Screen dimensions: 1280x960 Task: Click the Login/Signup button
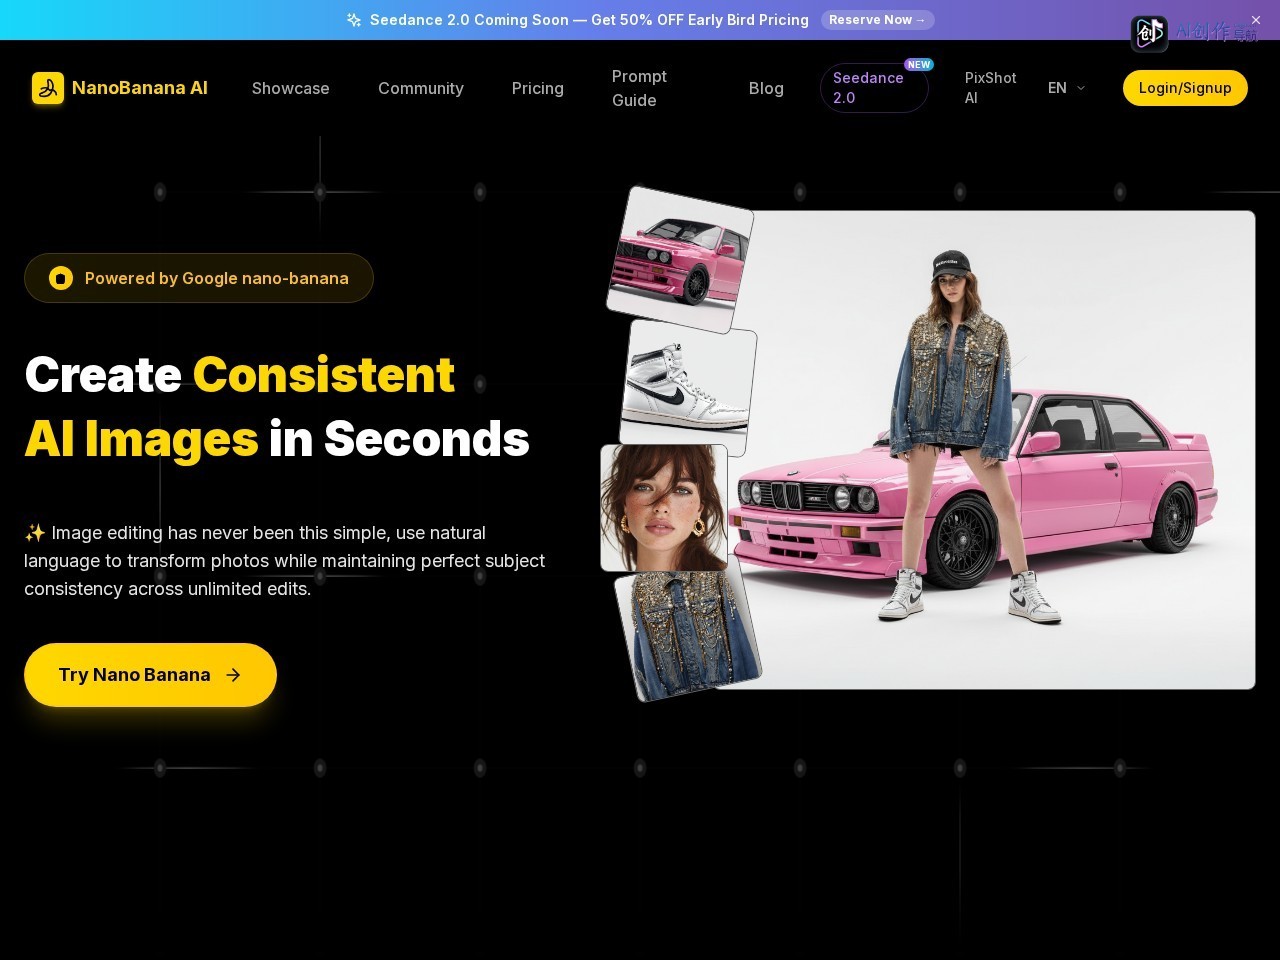(1185, 88)
